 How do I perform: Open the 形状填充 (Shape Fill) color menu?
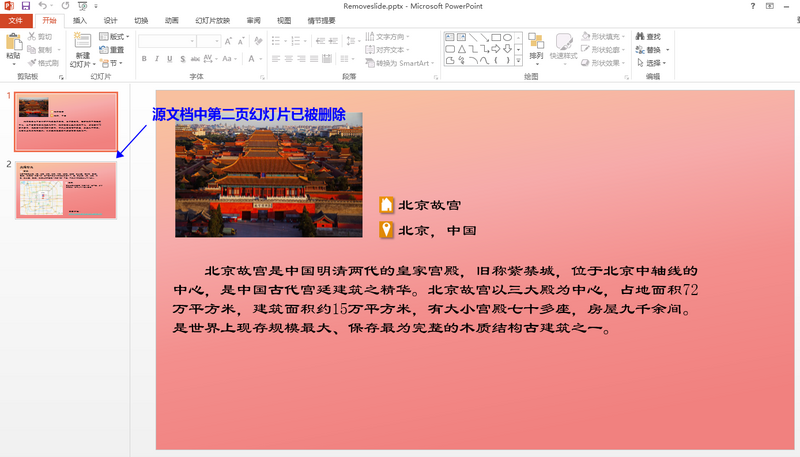604,37
